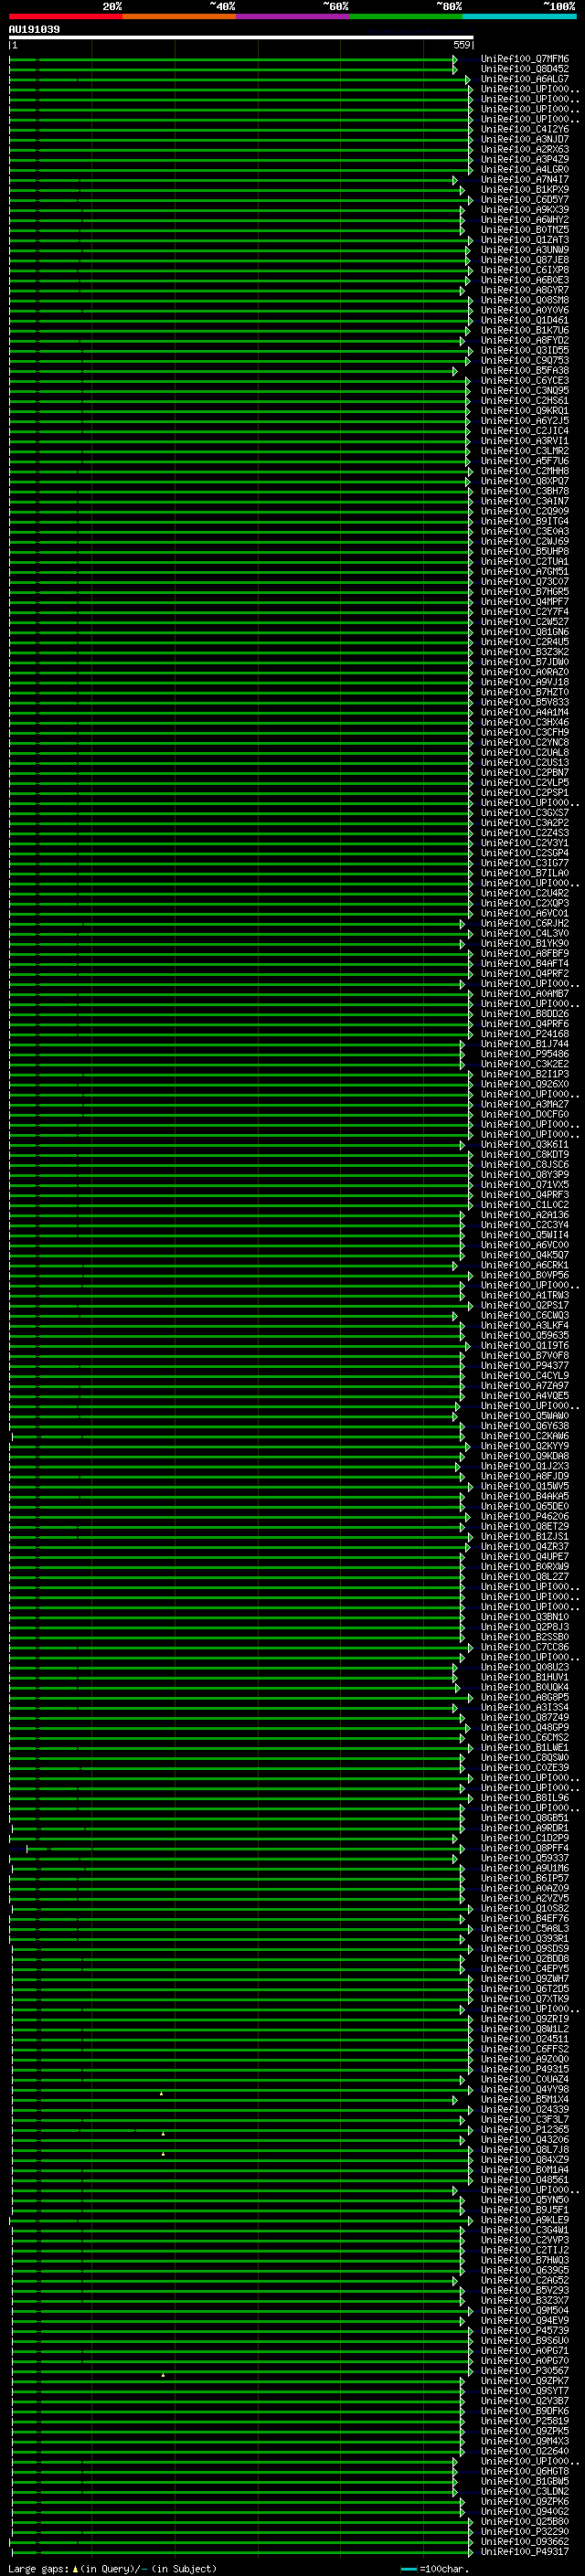Select the UniRef100_Q5WAW0 label

(x=524, y=1415)
